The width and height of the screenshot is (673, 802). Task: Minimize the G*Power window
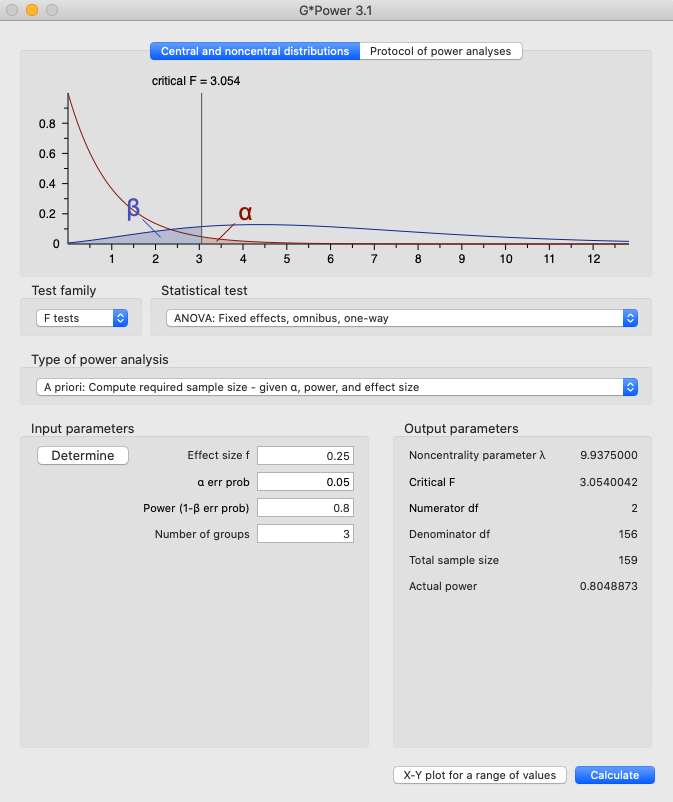coord(32,10)
